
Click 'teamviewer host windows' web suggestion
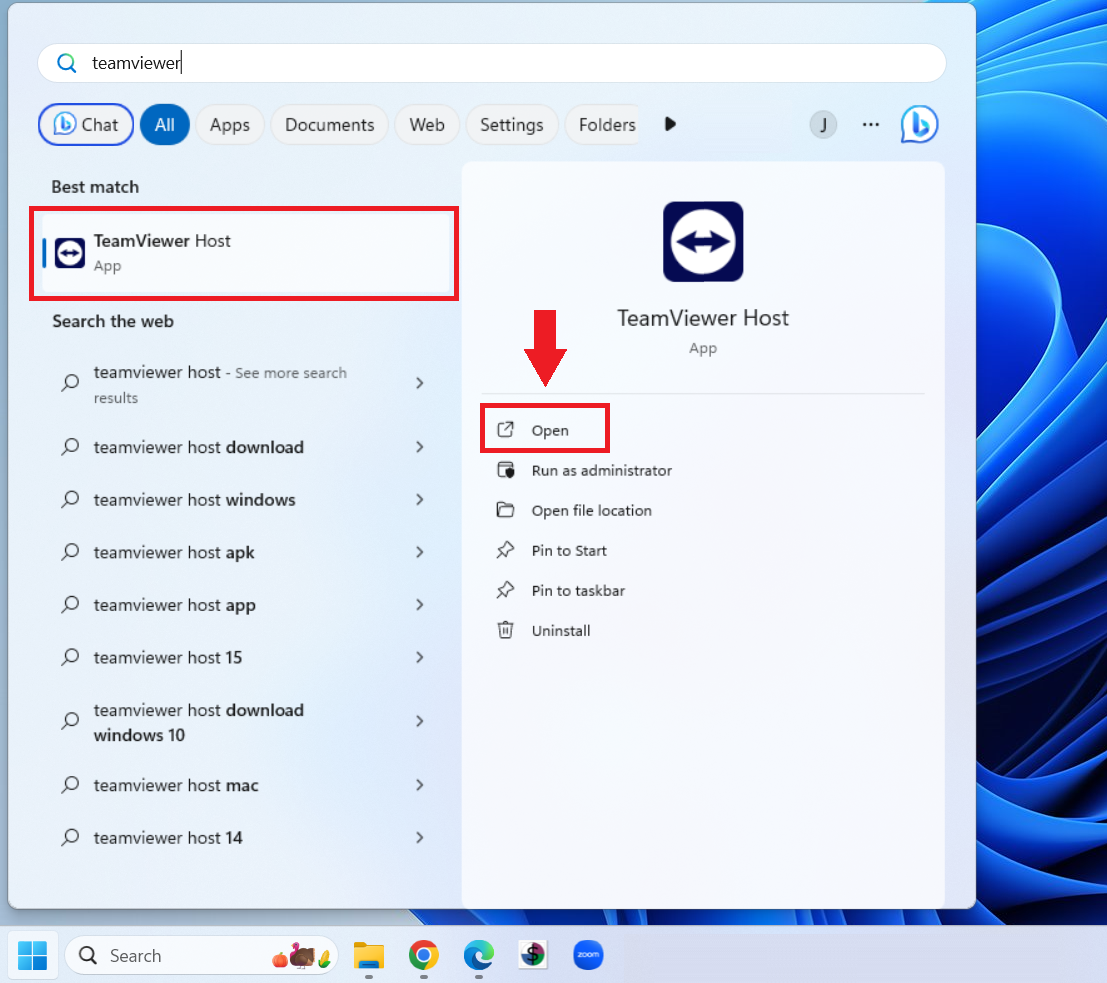244,500
